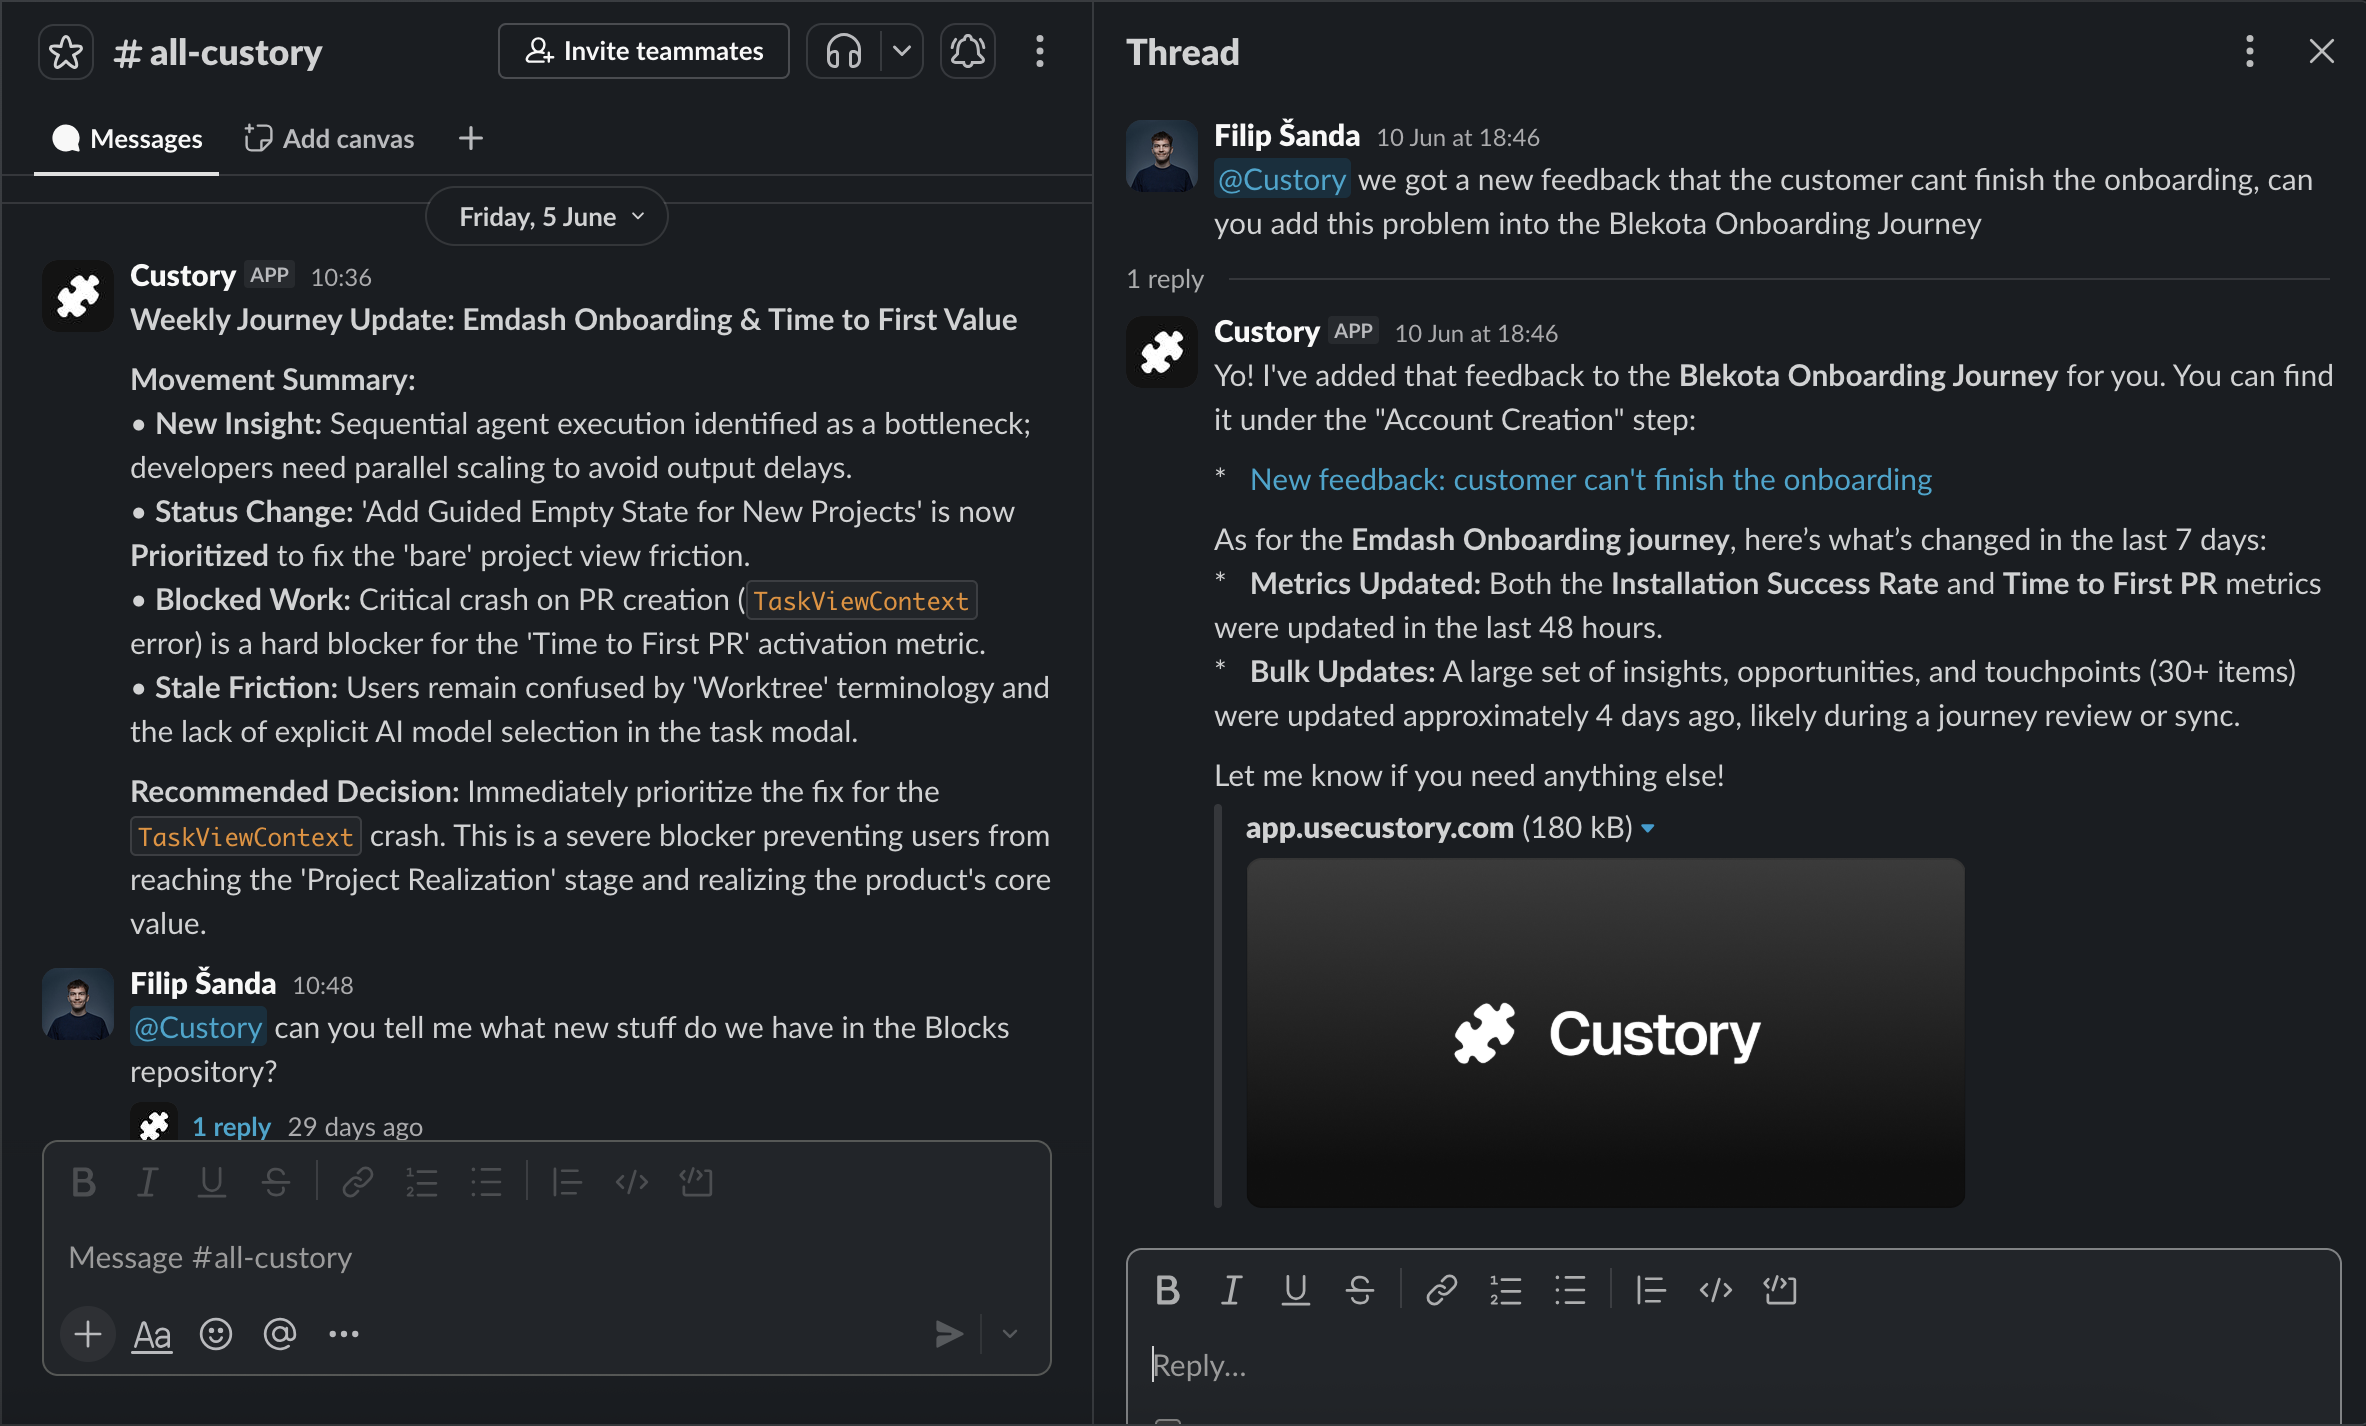Click Invite teammates button
This screenshot has width=2366, height=1426.
(x=644, y=51)
